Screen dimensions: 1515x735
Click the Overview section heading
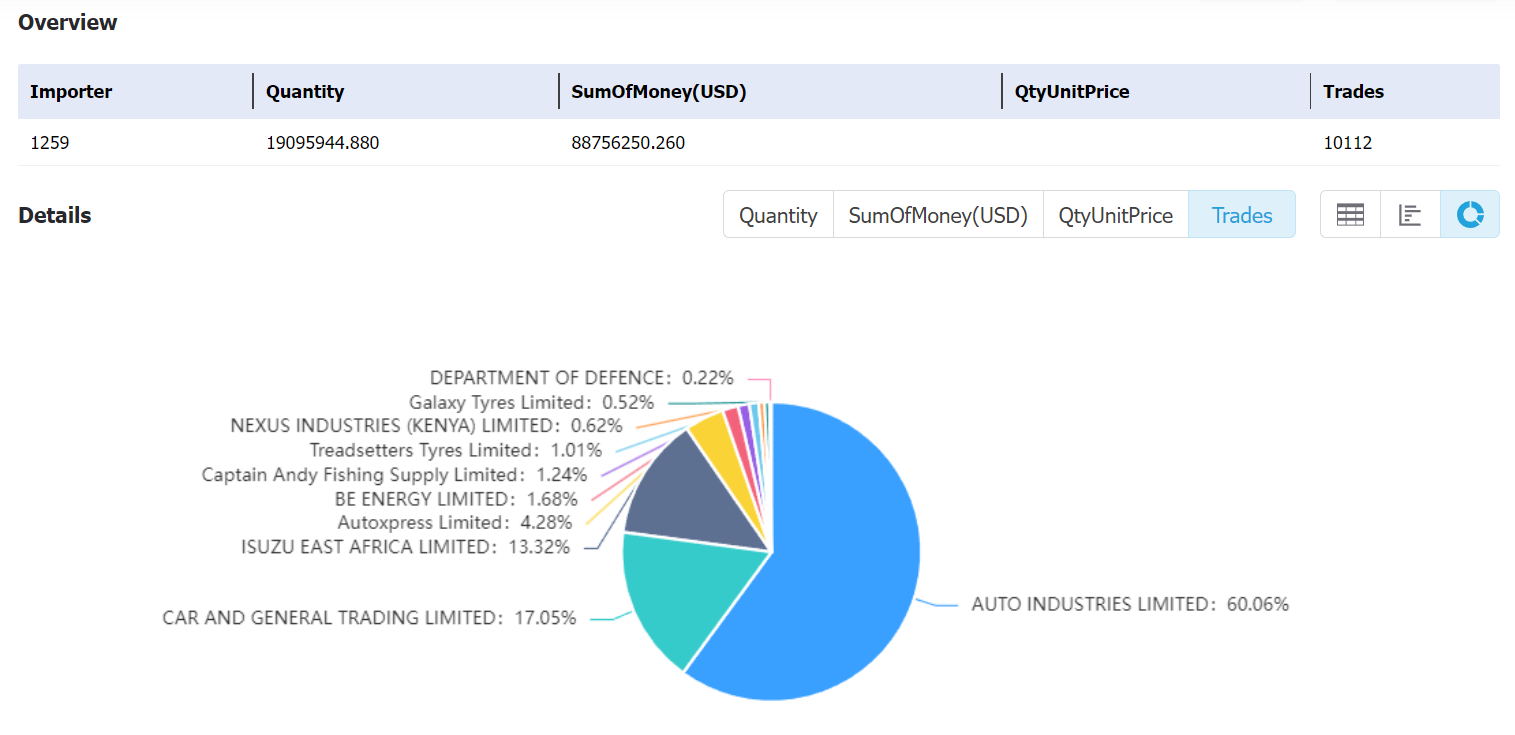tap(68, 22)
